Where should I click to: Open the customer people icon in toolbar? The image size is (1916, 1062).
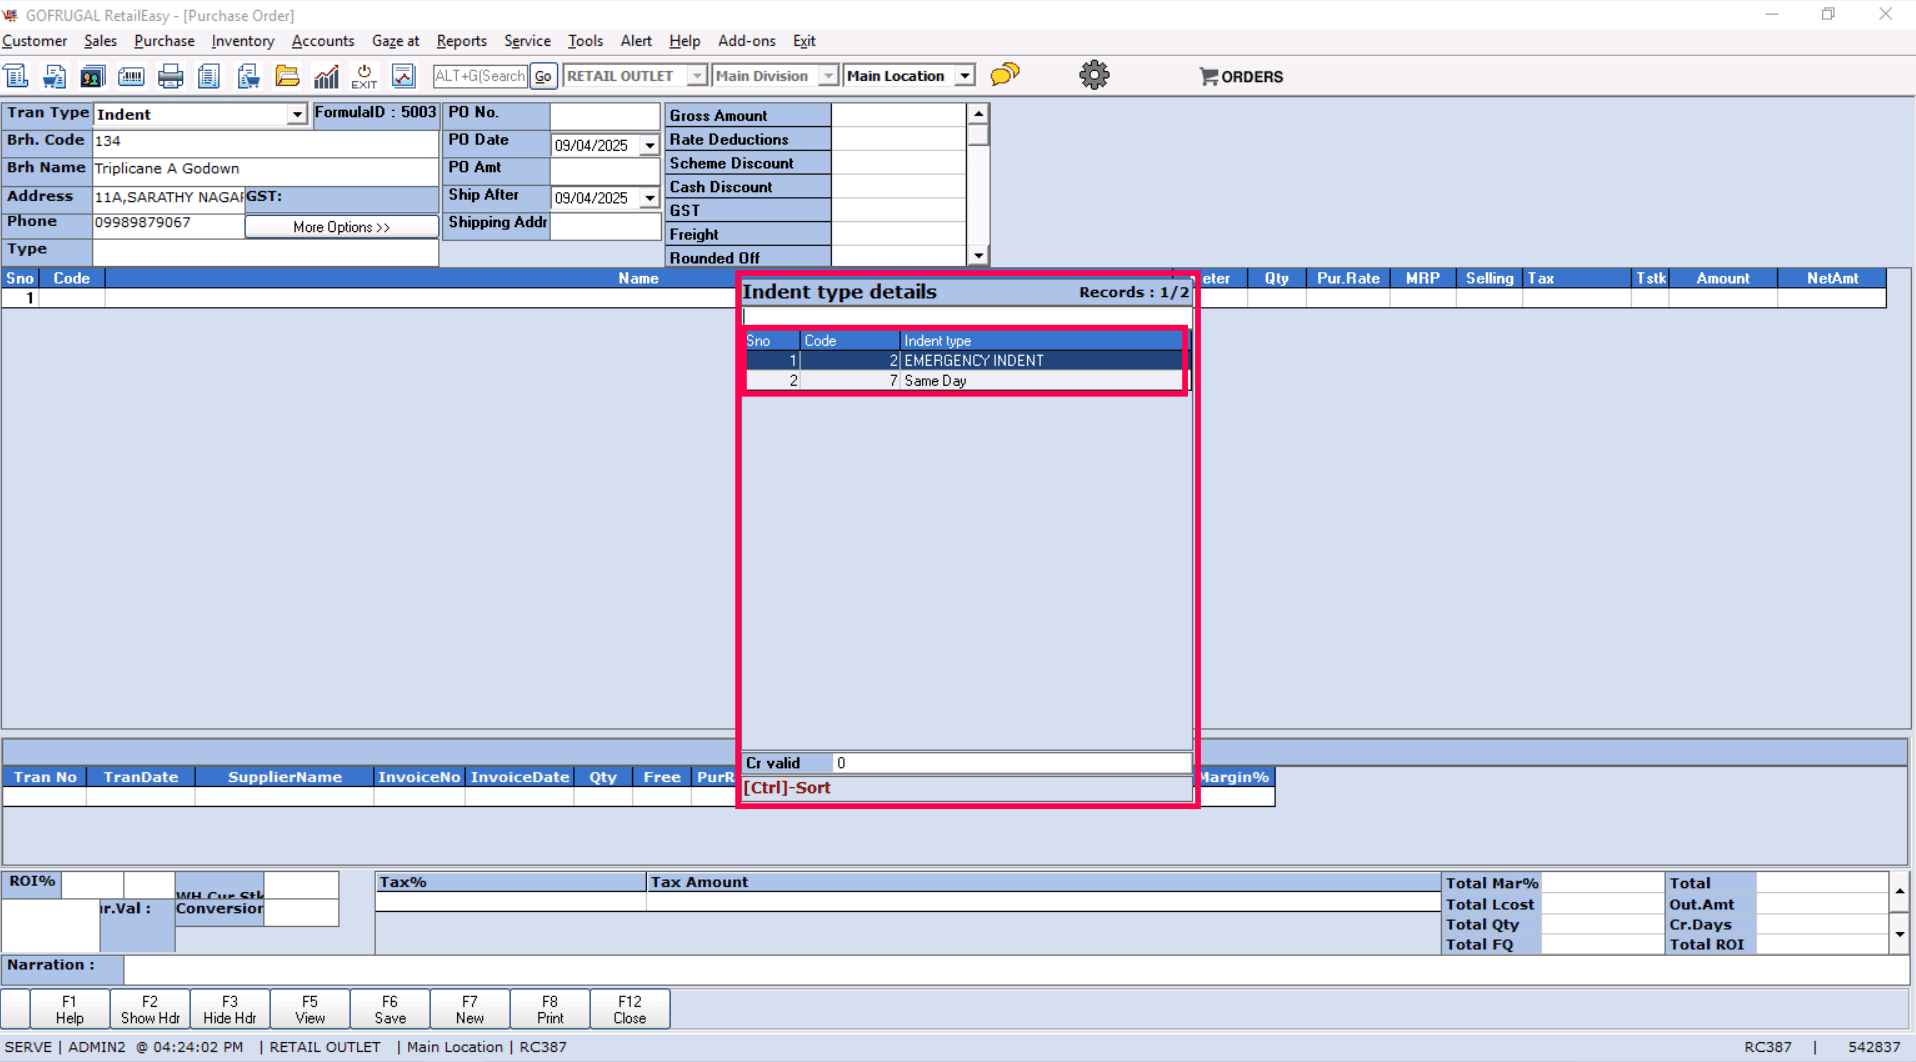click(x=93, y=76)
